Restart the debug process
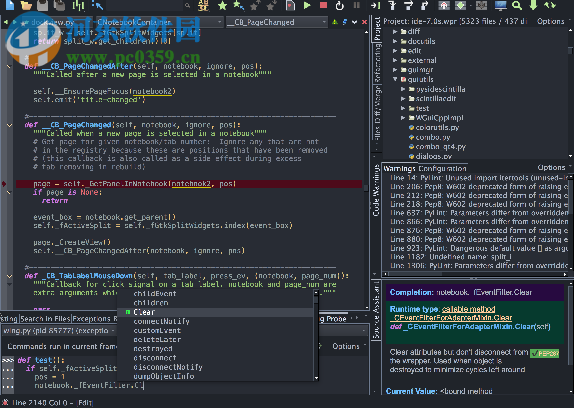 [x=340, y=5]
